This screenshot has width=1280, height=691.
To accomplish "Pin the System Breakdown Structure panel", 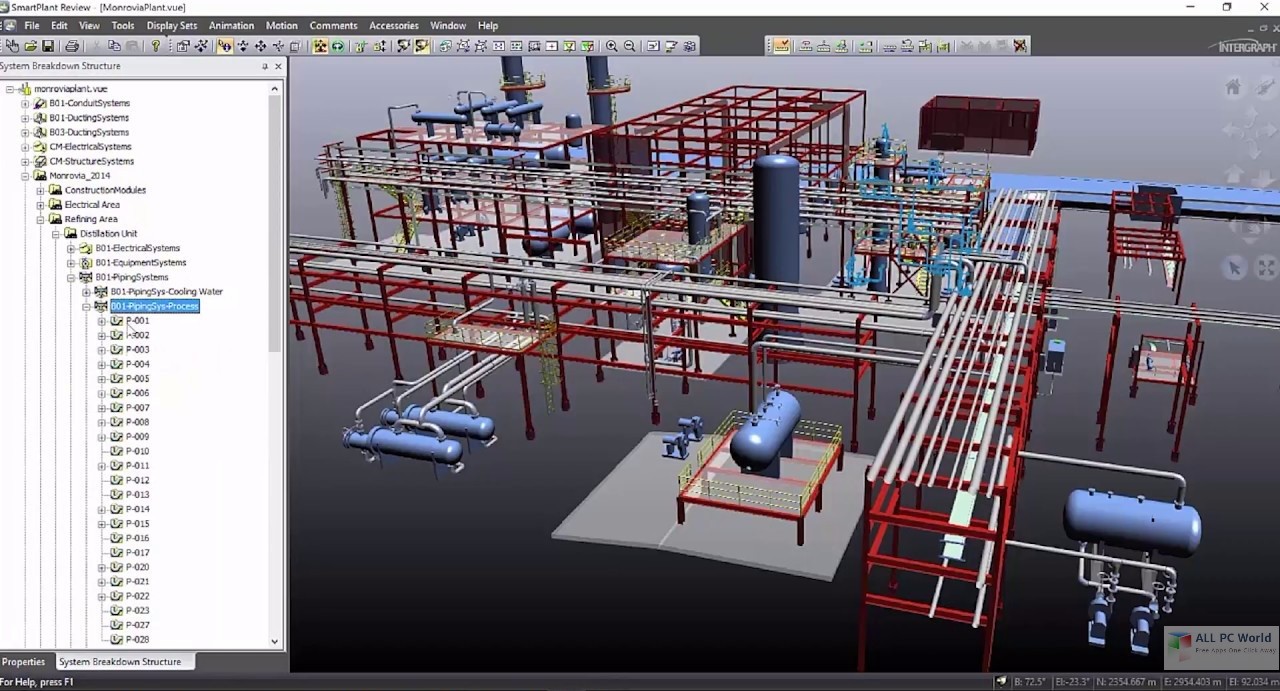I will coord(265,66).
